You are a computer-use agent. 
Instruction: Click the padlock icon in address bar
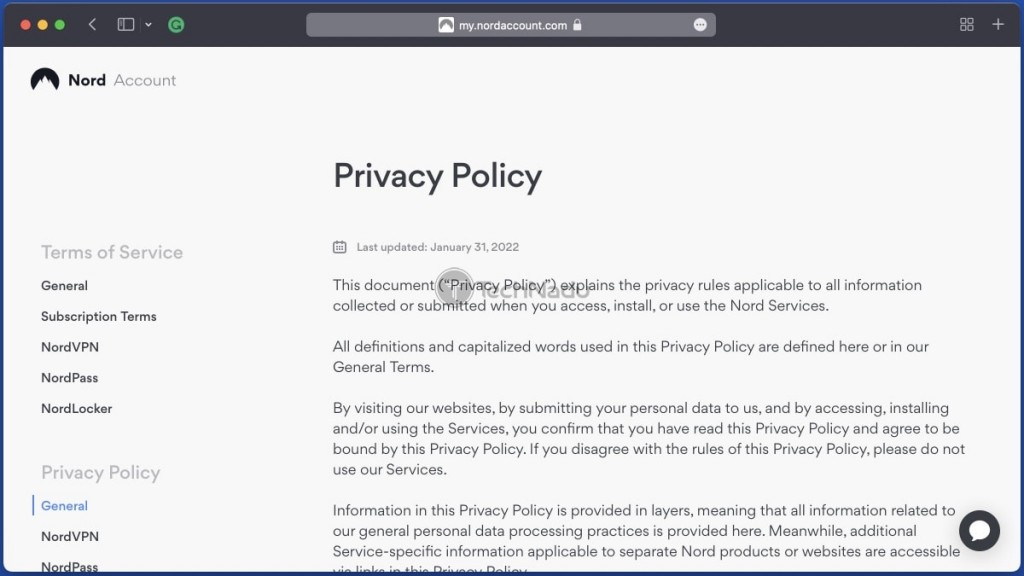click(x=577, y=25)
